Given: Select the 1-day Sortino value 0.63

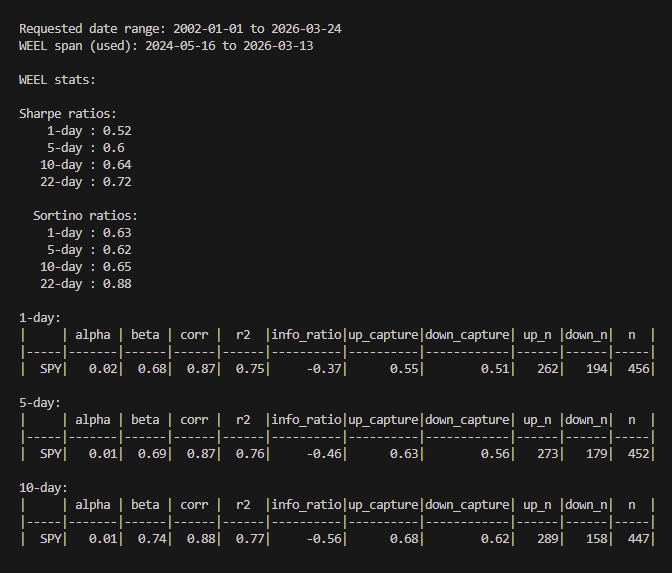Looking at the screenshot, I should pyautogui.click(x=117, y=233).
